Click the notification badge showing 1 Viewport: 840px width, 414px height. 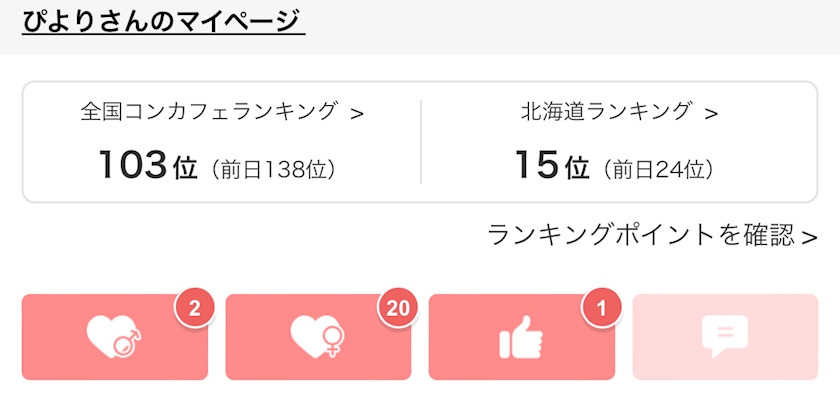pyautogui.click(x=602, y=309)
